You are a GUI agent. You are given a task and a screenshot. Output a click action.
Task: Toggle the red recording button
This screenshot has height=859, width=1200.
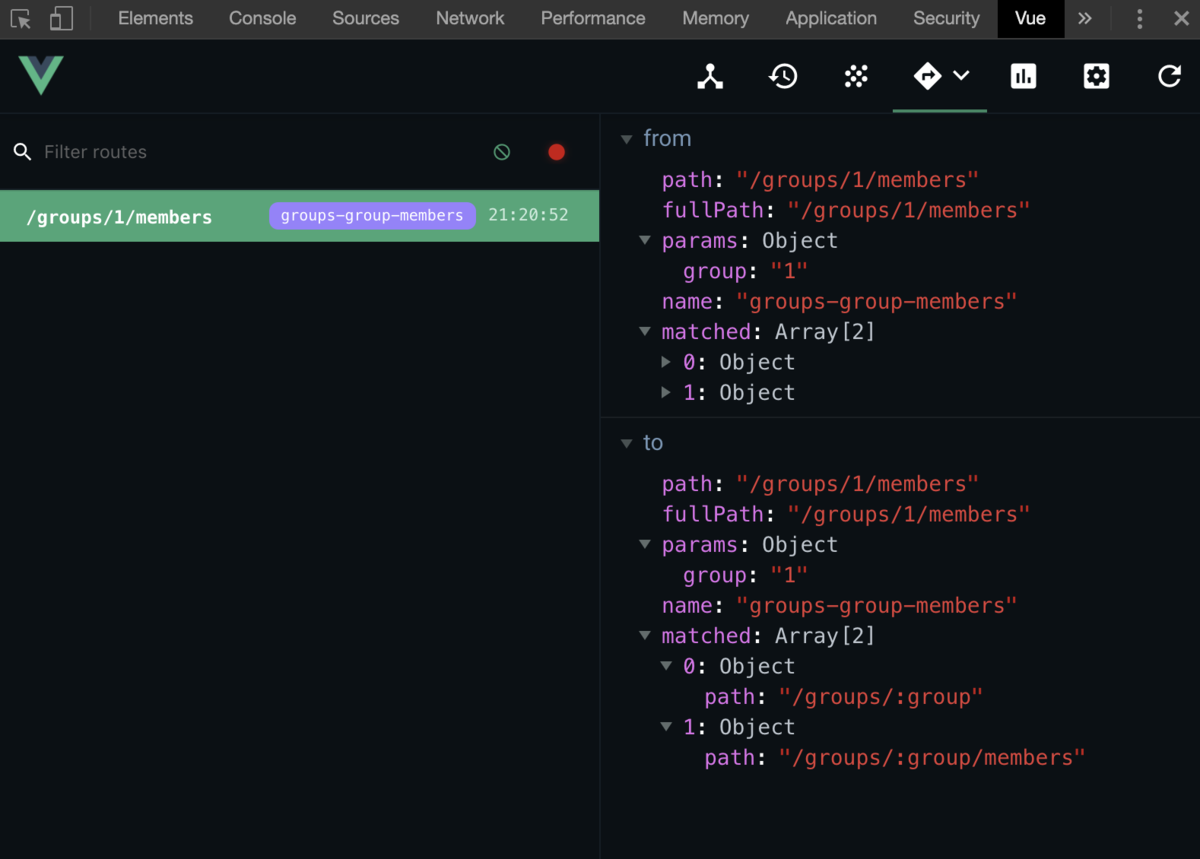click(557, 152)
